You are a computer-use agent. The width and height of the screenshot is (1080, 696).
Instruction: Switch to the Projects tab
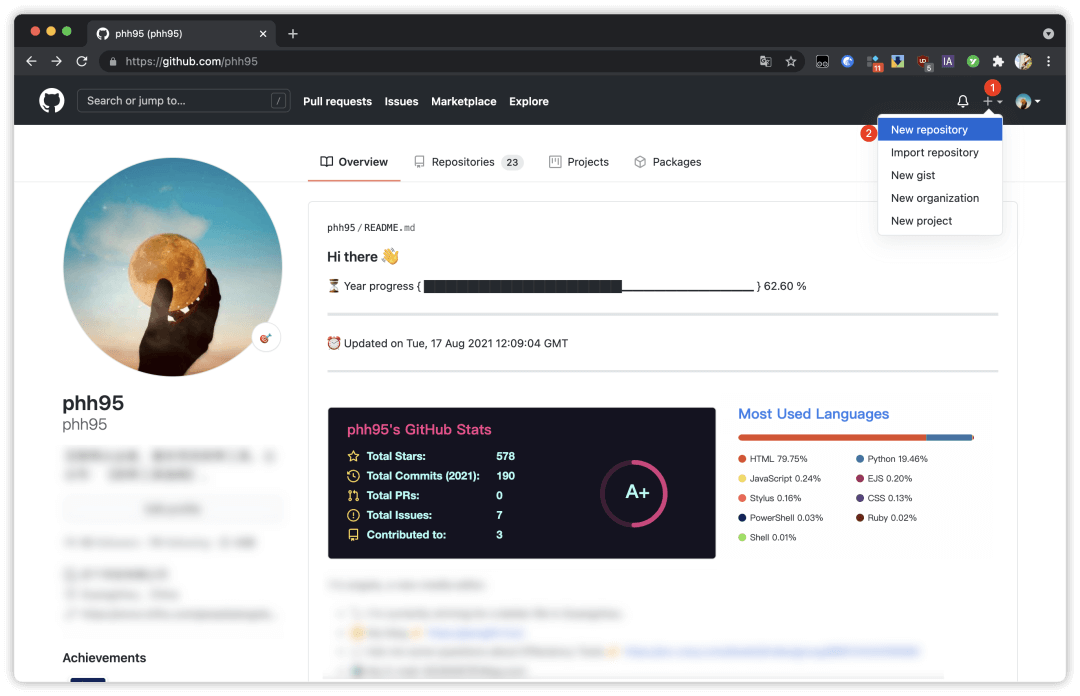tap(579, 162)
